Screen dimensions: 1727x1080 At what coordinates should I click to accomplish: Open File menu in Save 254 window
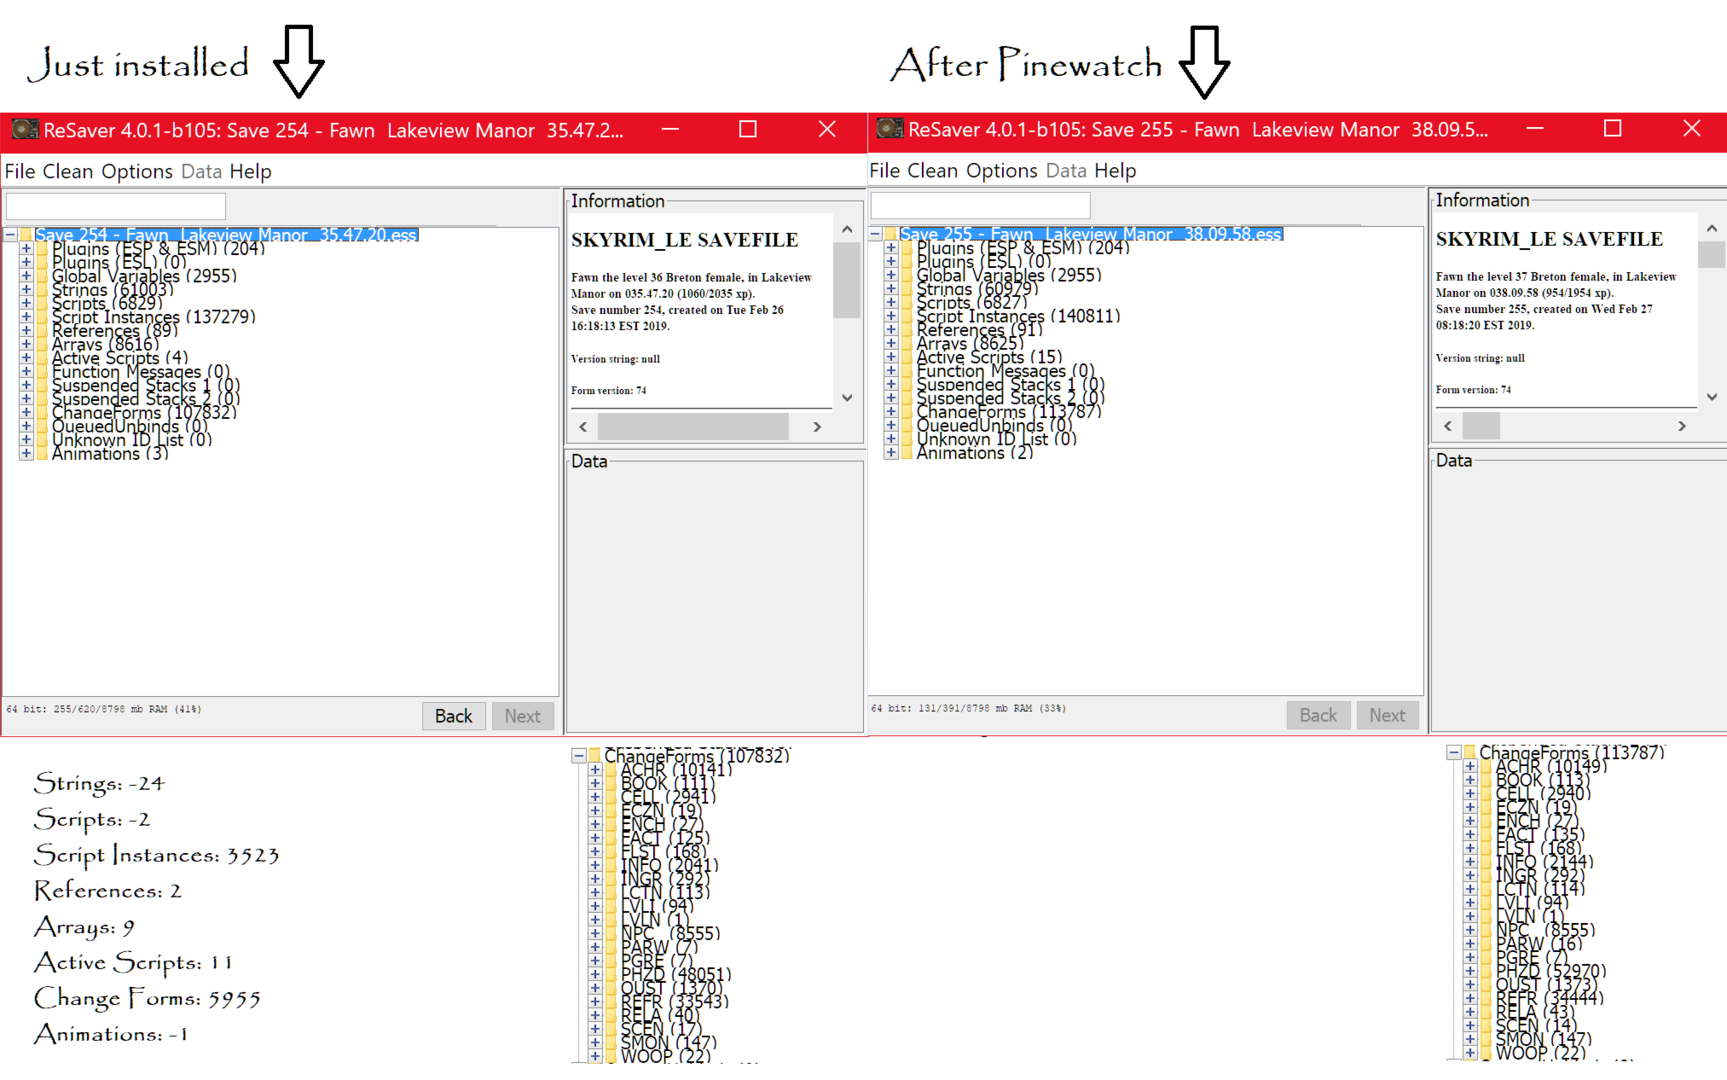pyautogui.click(x=20, y=171)
